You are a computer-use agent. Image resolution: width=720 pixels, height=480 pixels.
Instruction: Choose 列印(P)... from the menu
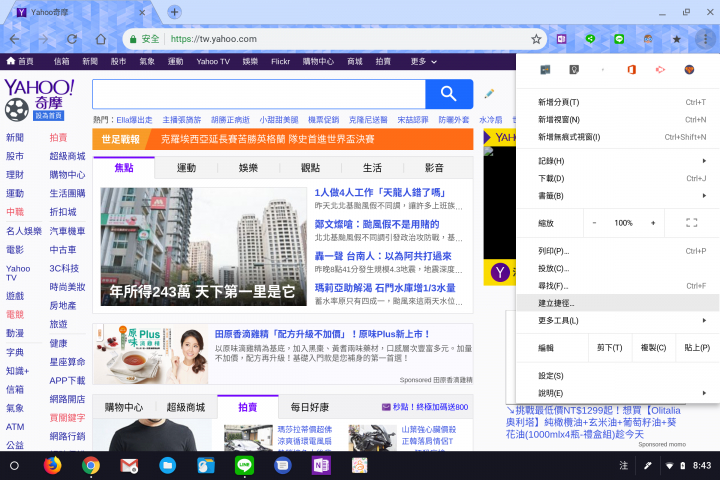[618, 251]
